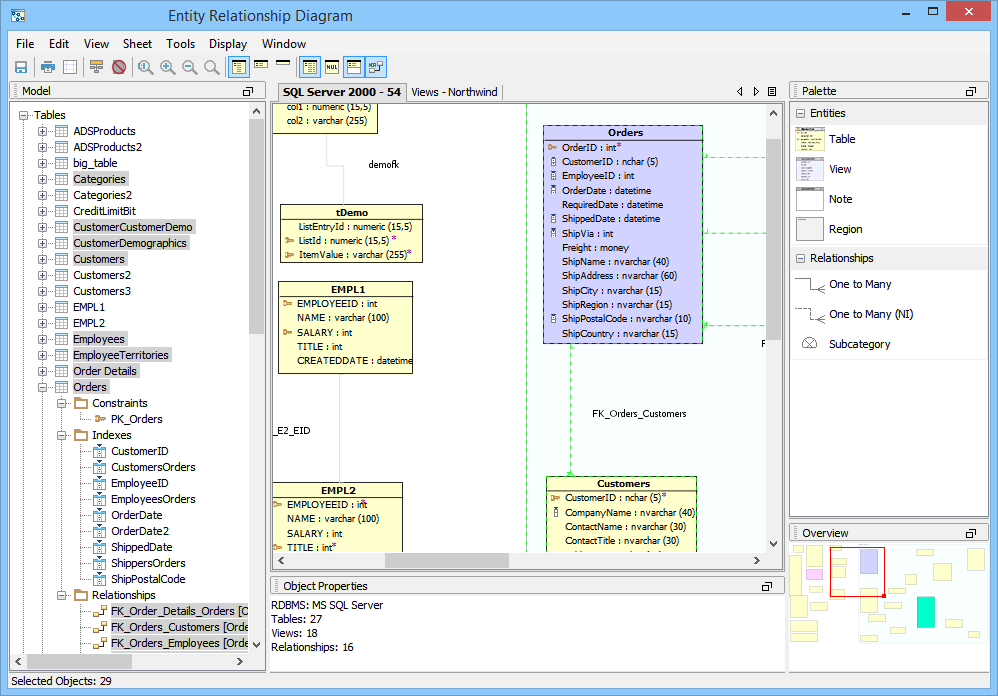Image resolution: width=998 pixels, height=696 pixels.
Task: Click the Save diagram toolbar icon
Action: click(x=21, y=67)
